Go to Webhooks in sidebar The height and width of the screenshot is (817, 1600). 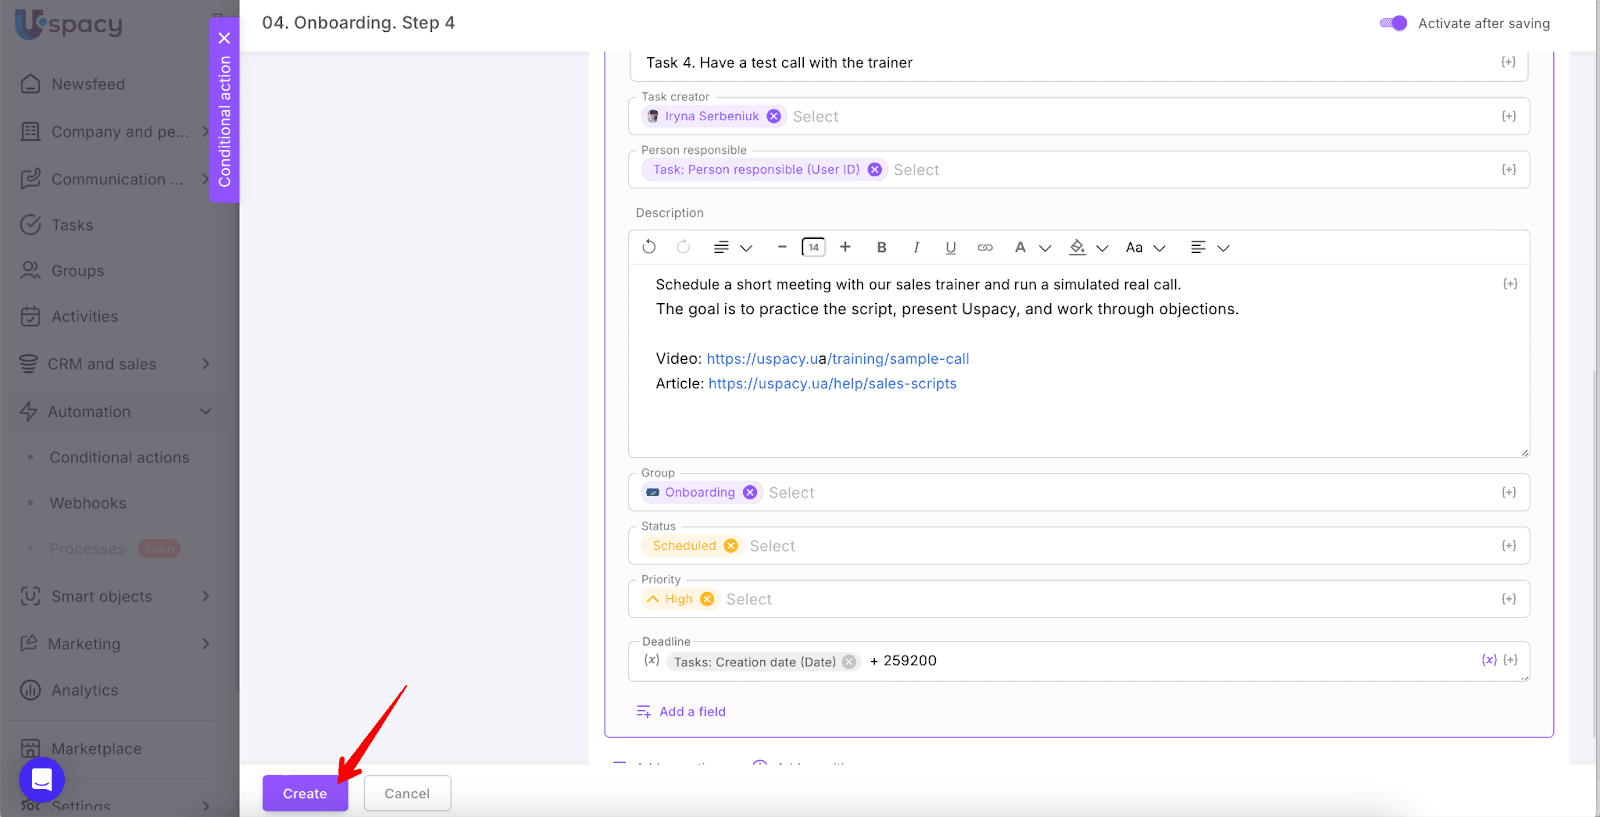point(88,503)
